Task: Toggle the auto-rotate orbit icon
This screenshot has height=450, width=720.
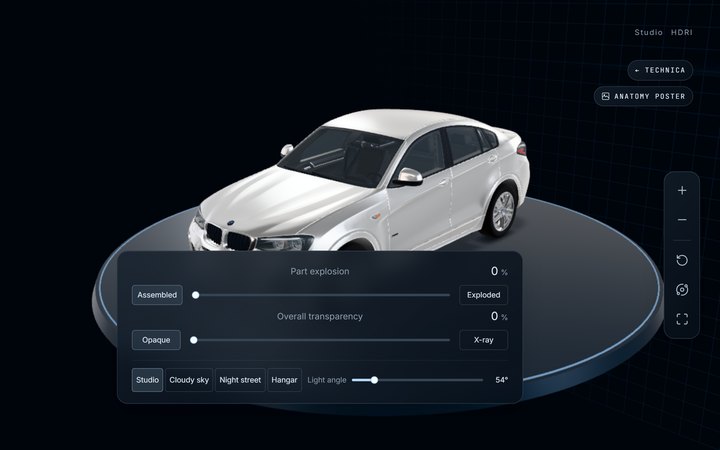Action: click(x=682, y=290)
